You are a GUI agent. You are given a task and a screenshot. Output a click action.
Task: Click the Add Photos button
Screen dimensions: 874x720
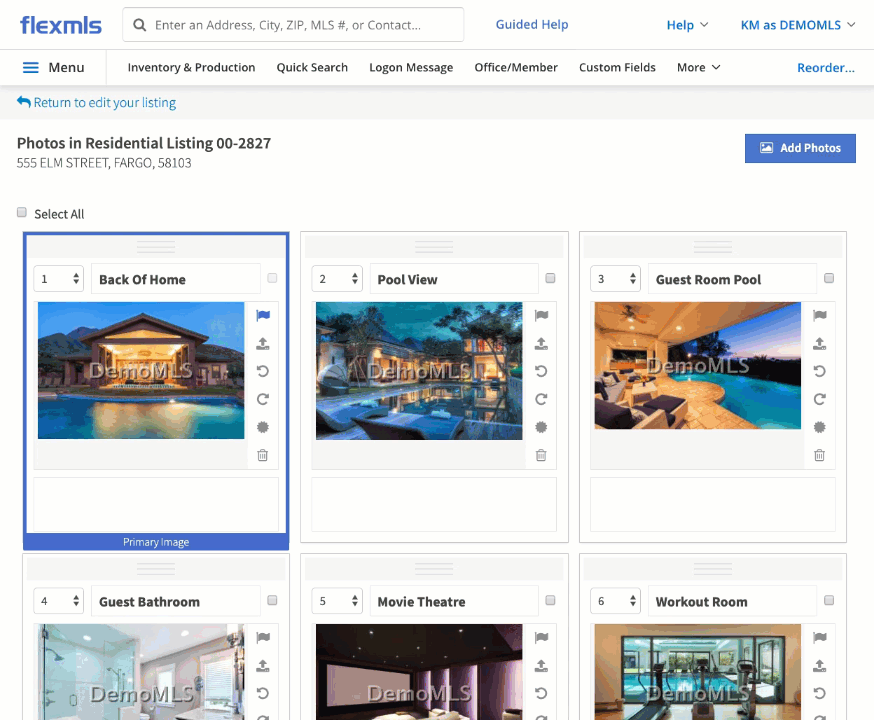pos(800,148)
